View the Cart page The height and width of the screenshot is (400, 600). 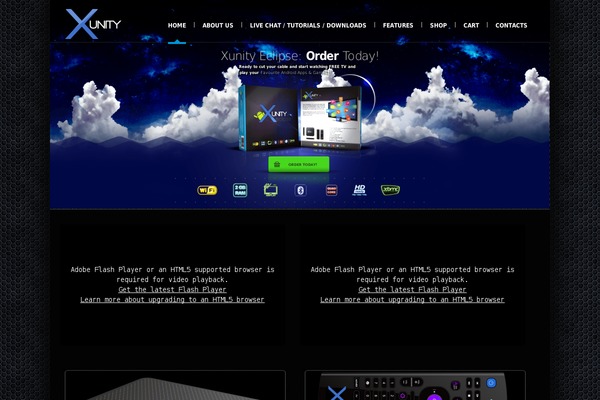471,25
